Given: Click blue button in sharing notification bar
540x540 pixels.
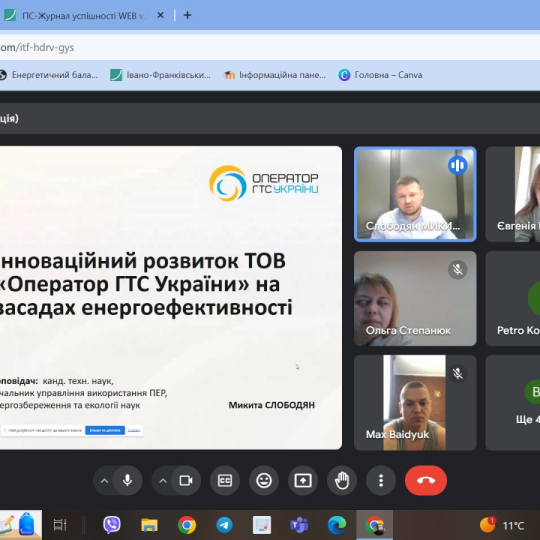Looking at the screenshot, I should point(105,430).
